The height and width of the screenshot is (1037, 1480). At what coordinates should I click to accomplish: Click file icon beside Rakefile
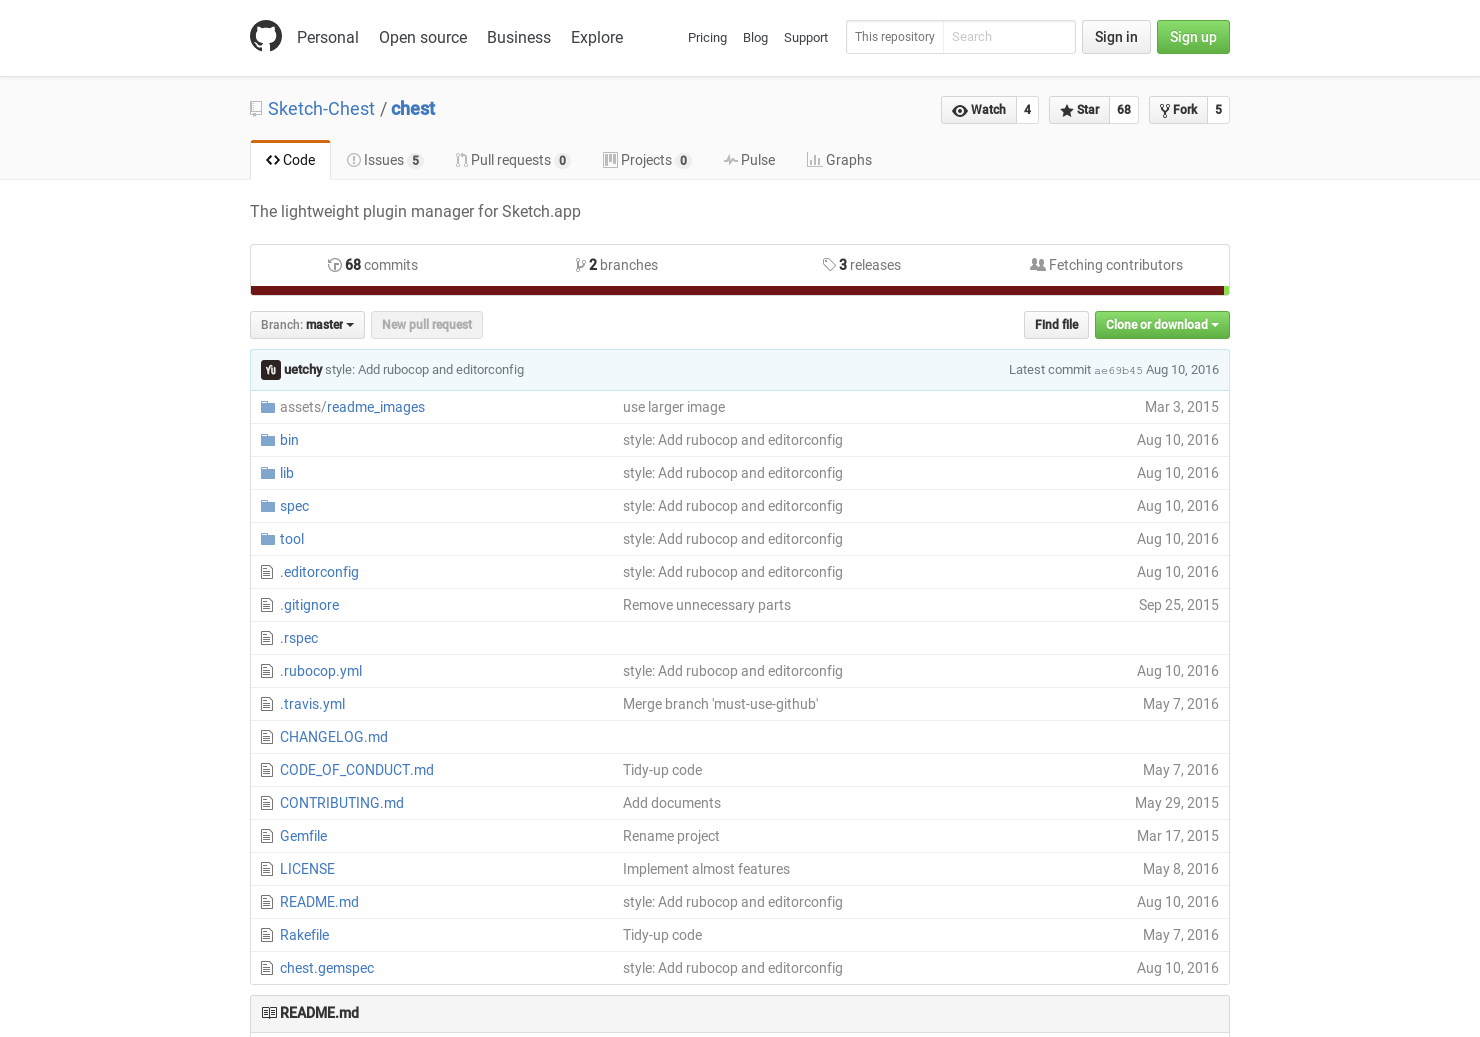pos(267,935)
